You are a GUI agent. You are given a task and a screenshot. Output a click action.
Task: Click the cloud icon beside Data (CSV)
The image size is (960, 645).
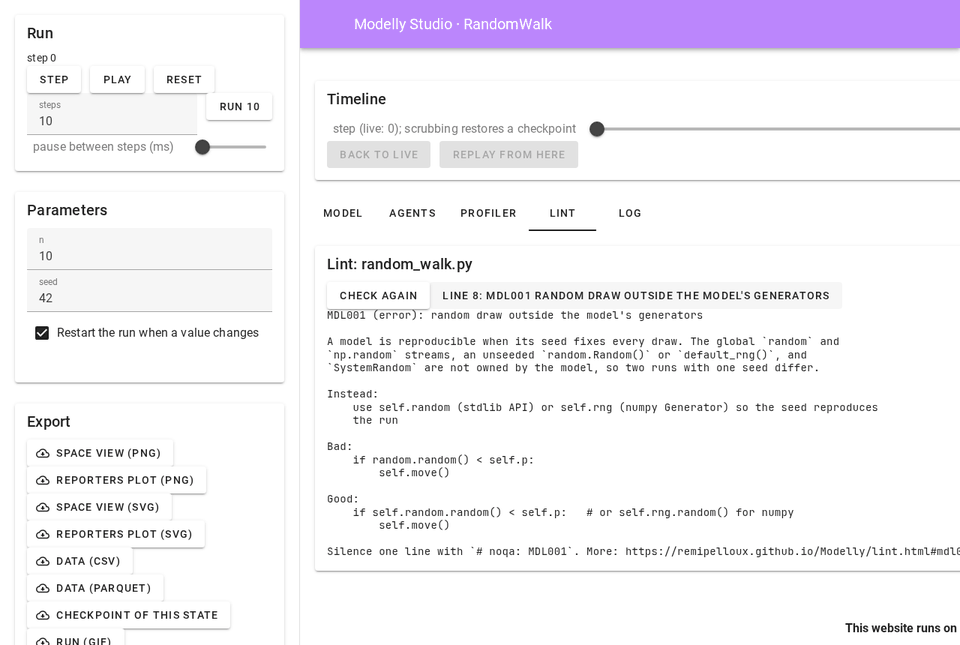click(43, 561)
